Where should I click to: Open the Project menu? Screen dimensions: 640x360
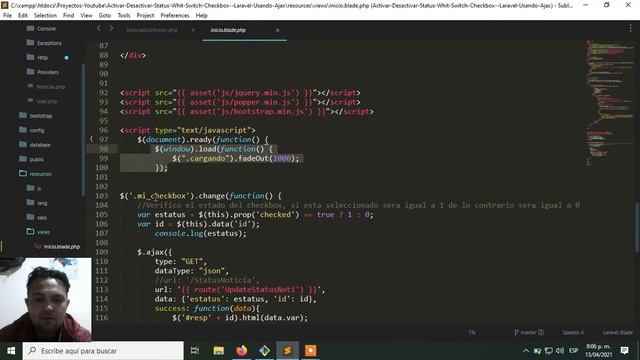(x=145, y=16)
